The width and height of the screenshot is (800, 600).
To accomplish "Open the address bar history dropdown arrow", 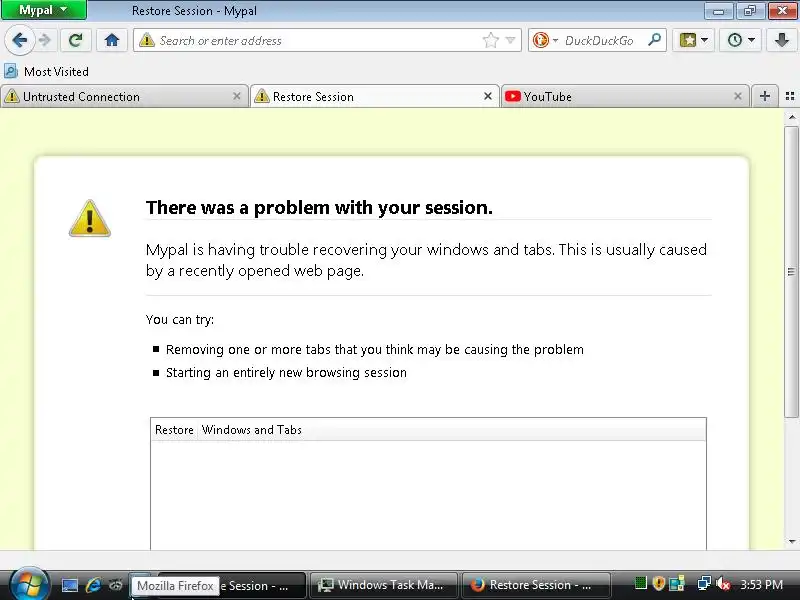I will 510,40.
